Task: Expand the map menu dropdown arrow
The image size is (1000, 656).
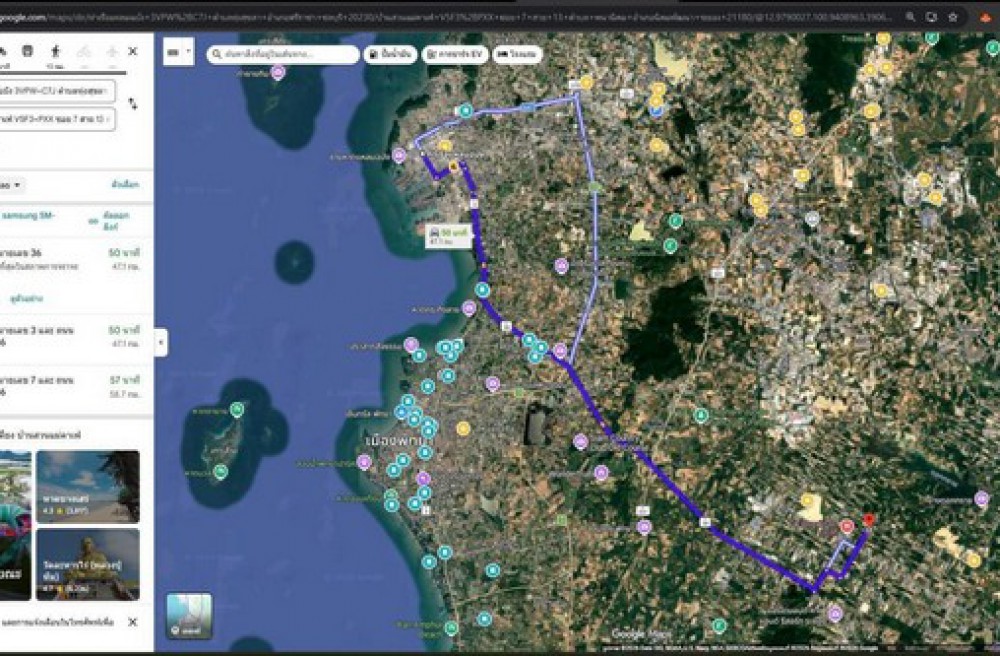Action: pos(178,52)
